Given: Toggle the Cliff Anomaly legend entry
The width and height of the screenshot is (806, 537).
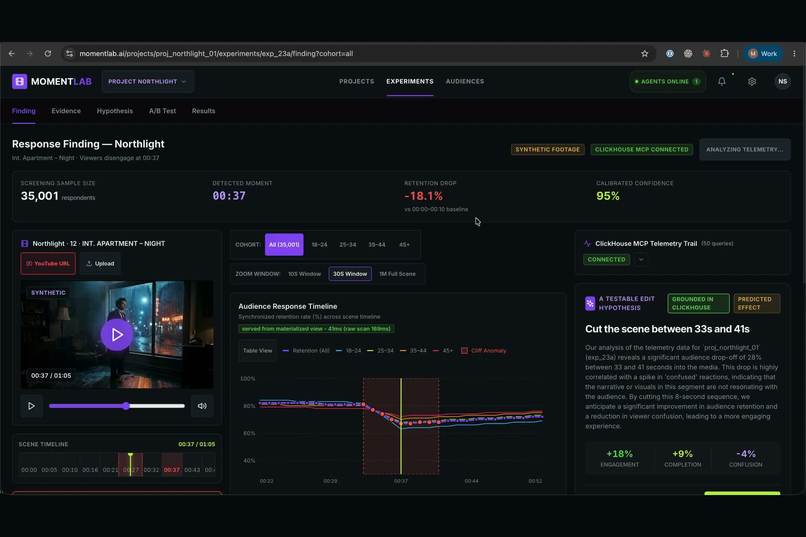Looking at the screenshot, I should tap(484, 350).
